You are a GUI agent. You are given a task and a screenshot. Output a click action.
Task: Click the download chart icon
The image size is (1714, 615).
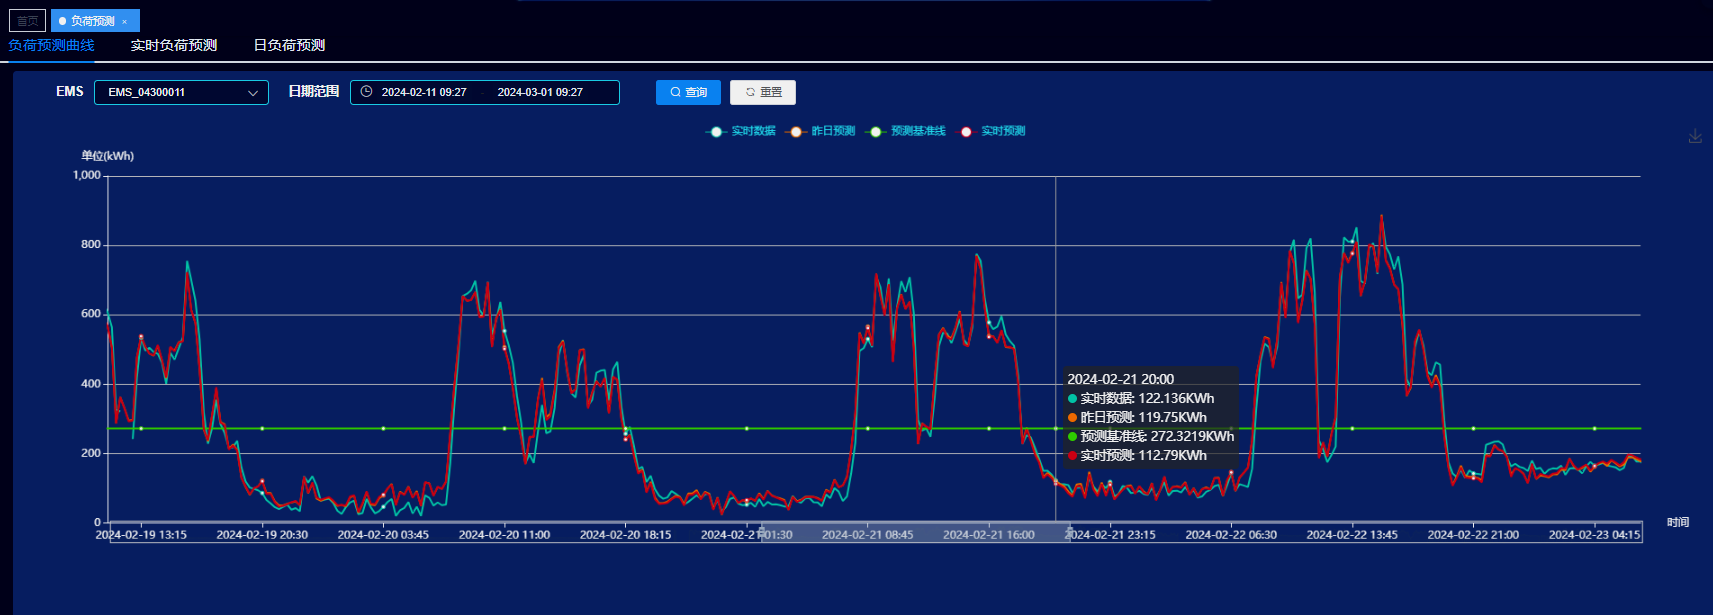click(1695, 136)
